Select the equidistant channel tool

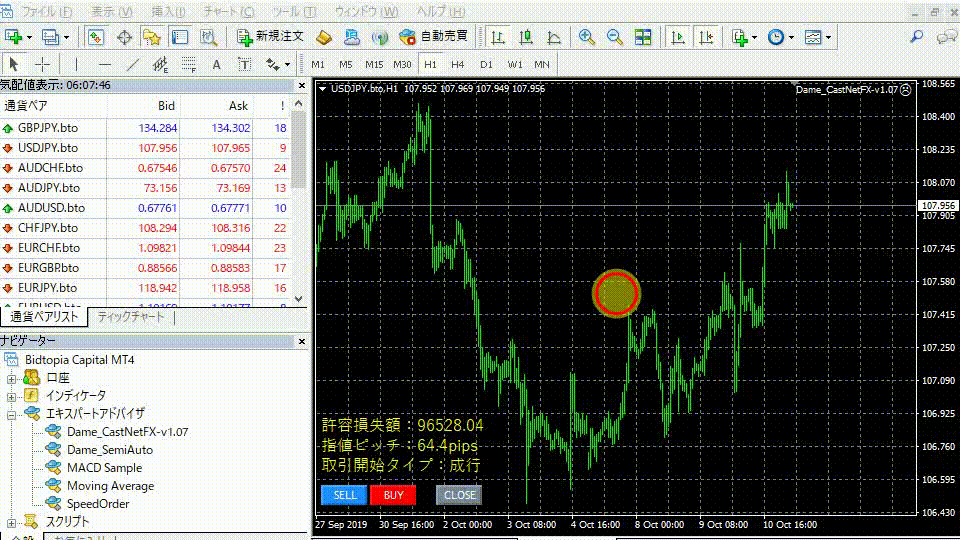click(160, 64)
